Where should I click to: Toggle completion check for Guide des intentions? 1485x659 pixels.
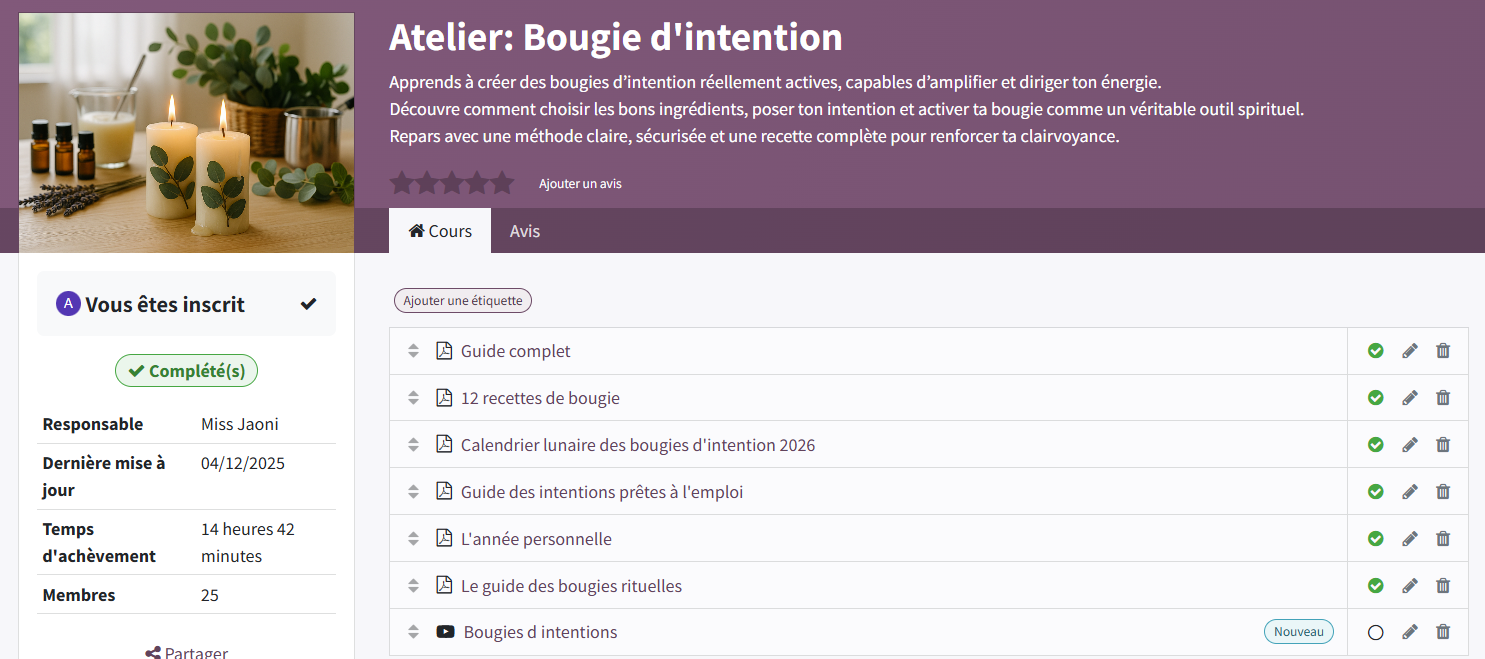coord(1376,492)
